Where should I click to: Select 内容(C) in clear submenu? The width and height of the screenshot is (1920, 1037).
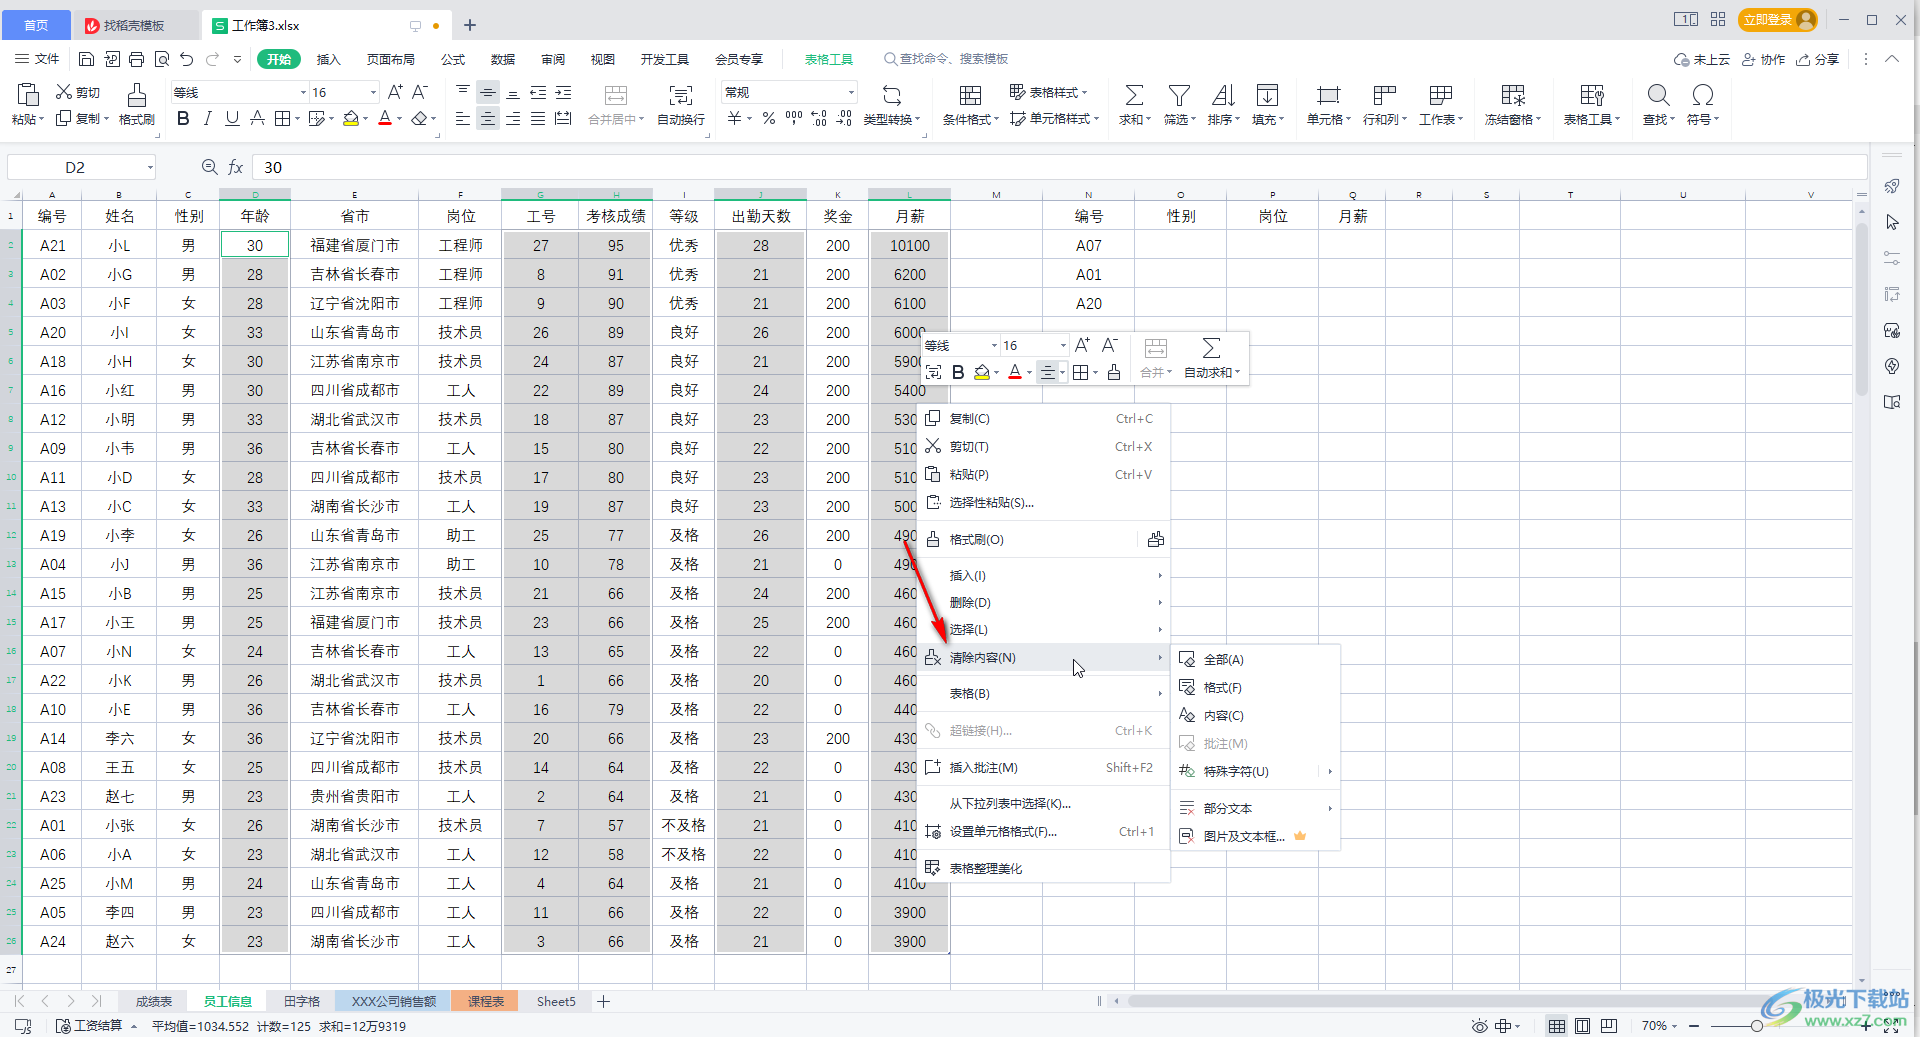(x=1255, y=716)
